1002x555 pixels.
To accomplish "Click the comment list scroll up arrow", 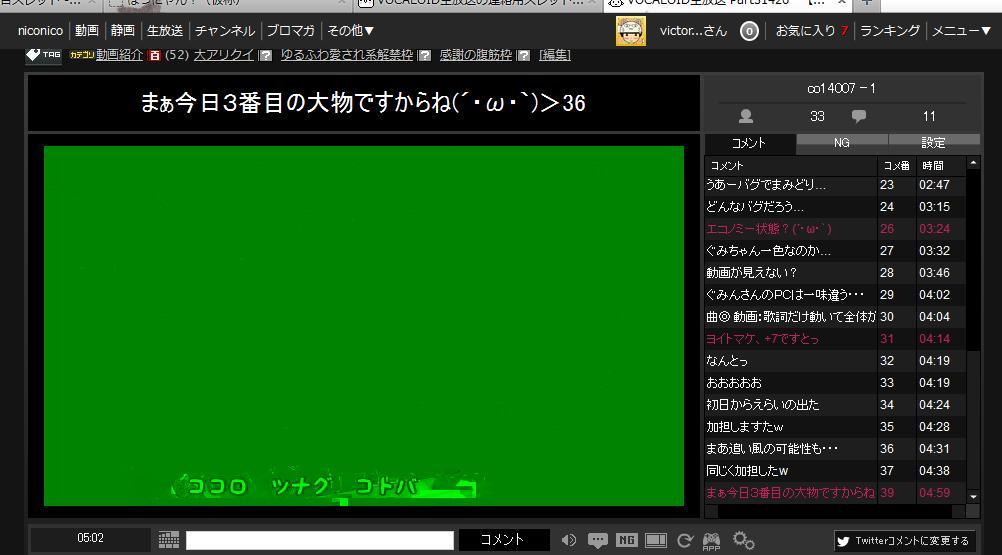I will click(x=973, y=163).
